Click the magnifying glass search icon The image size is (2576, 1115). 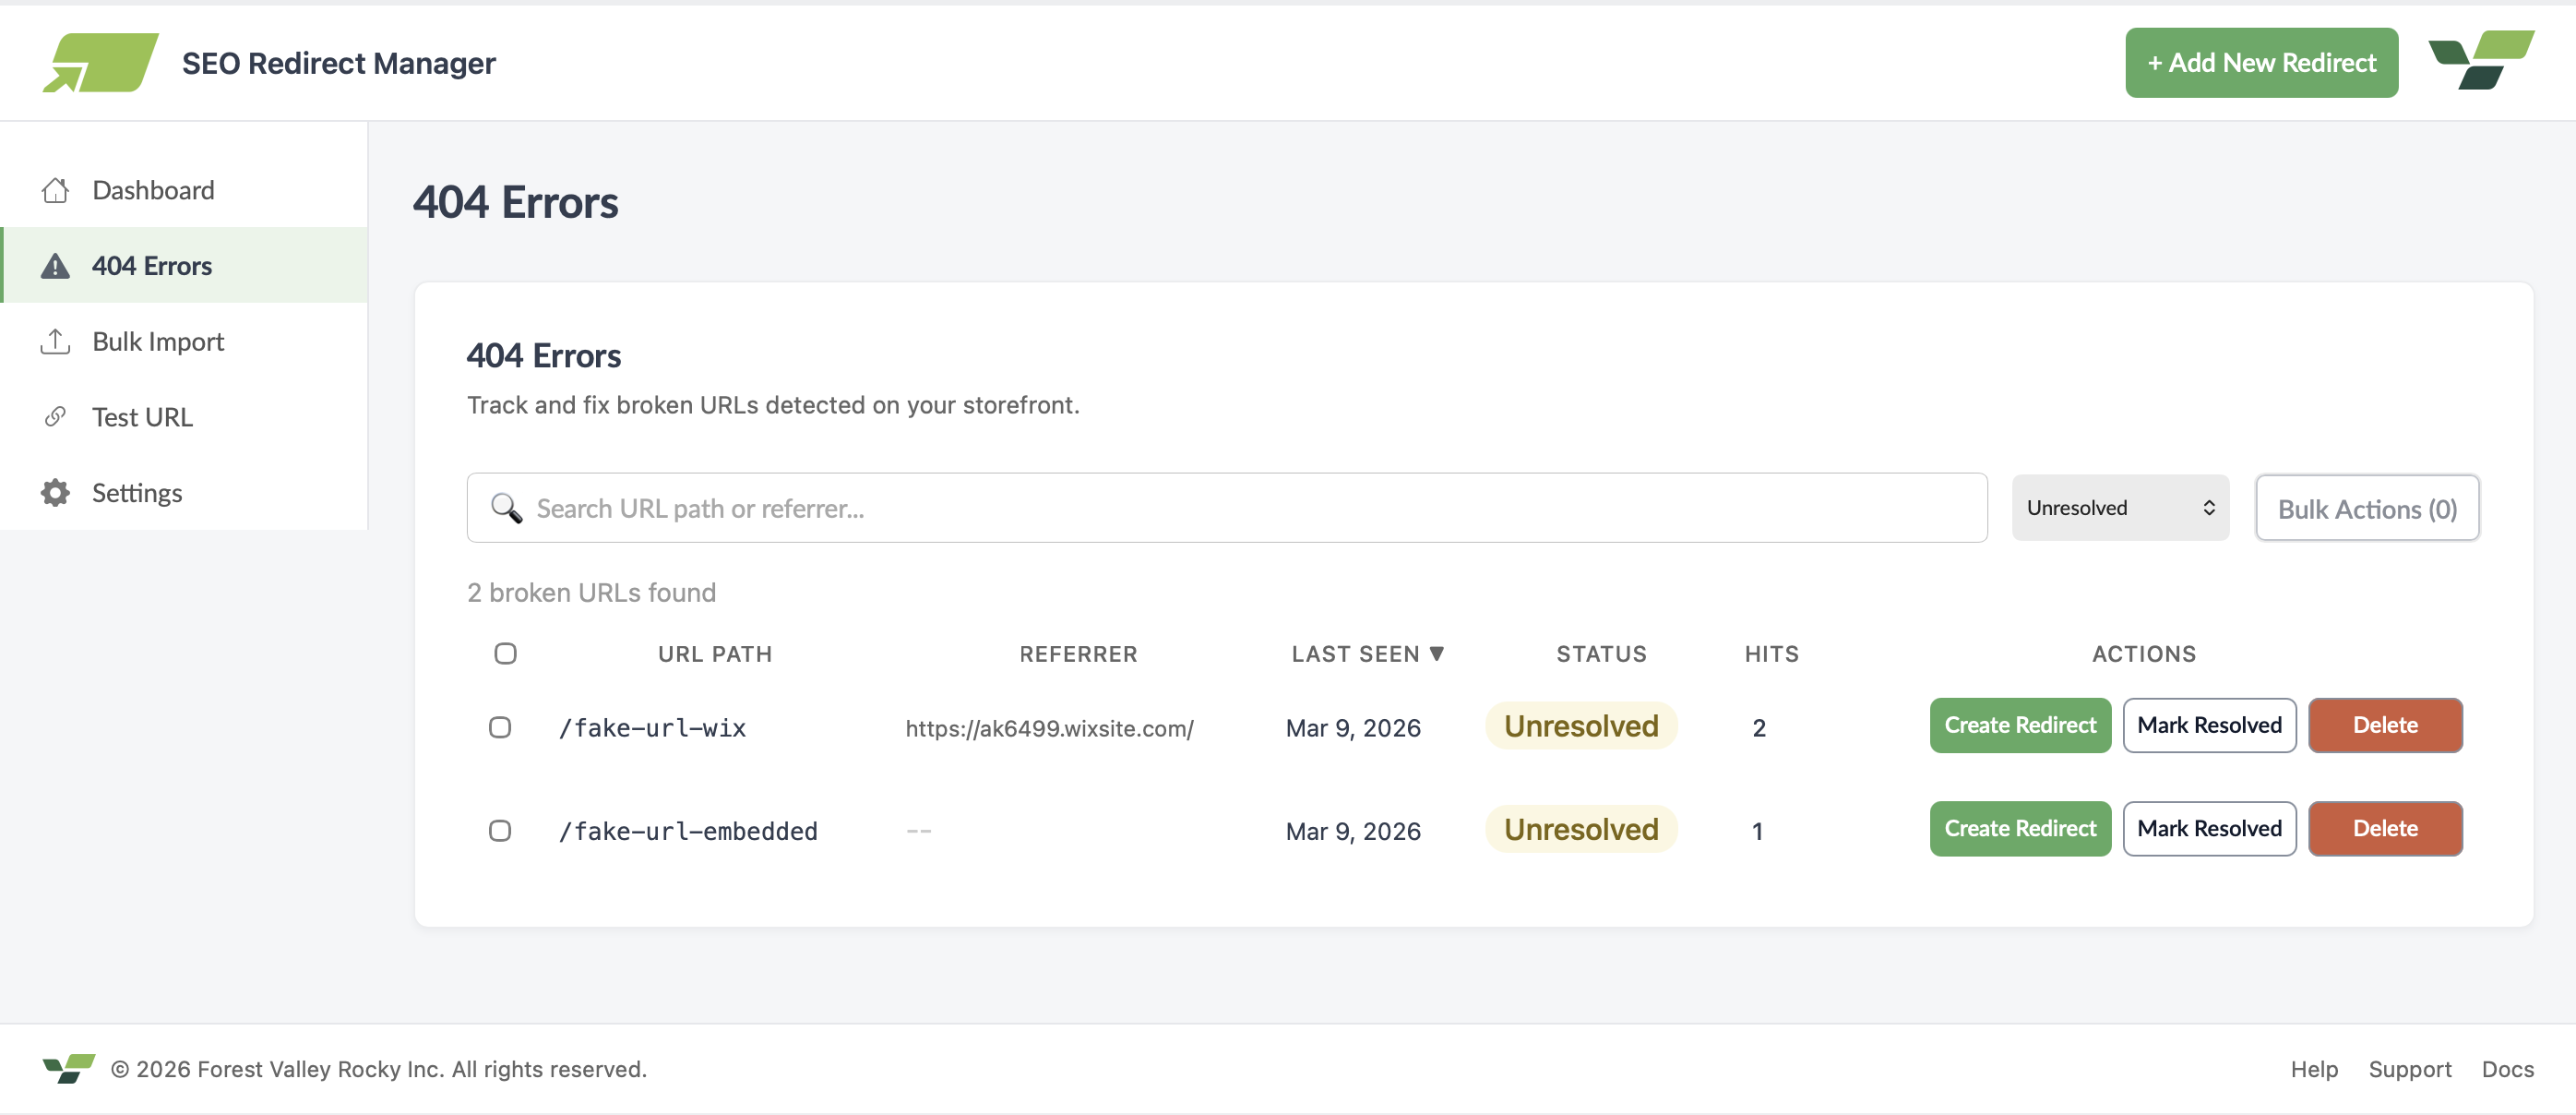tap(506, 508)
